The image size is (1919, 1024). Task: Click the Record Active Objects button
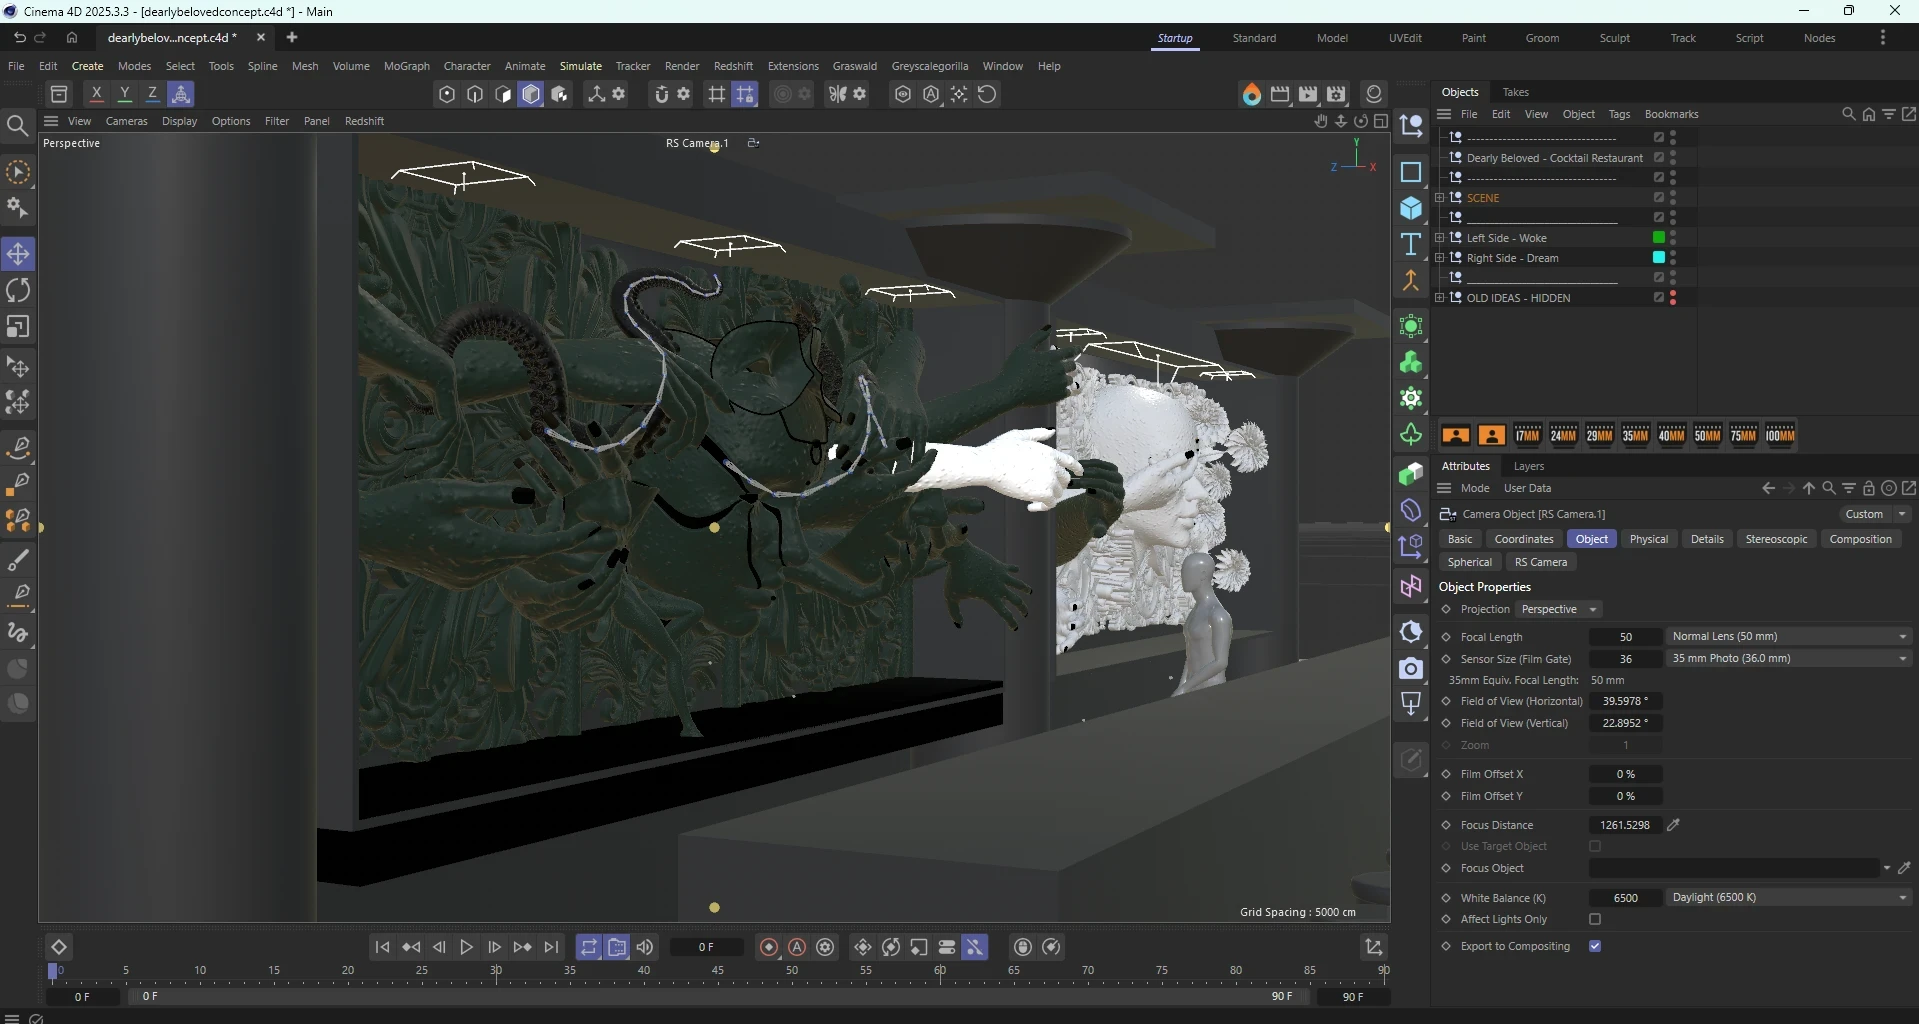coord(769,947)
